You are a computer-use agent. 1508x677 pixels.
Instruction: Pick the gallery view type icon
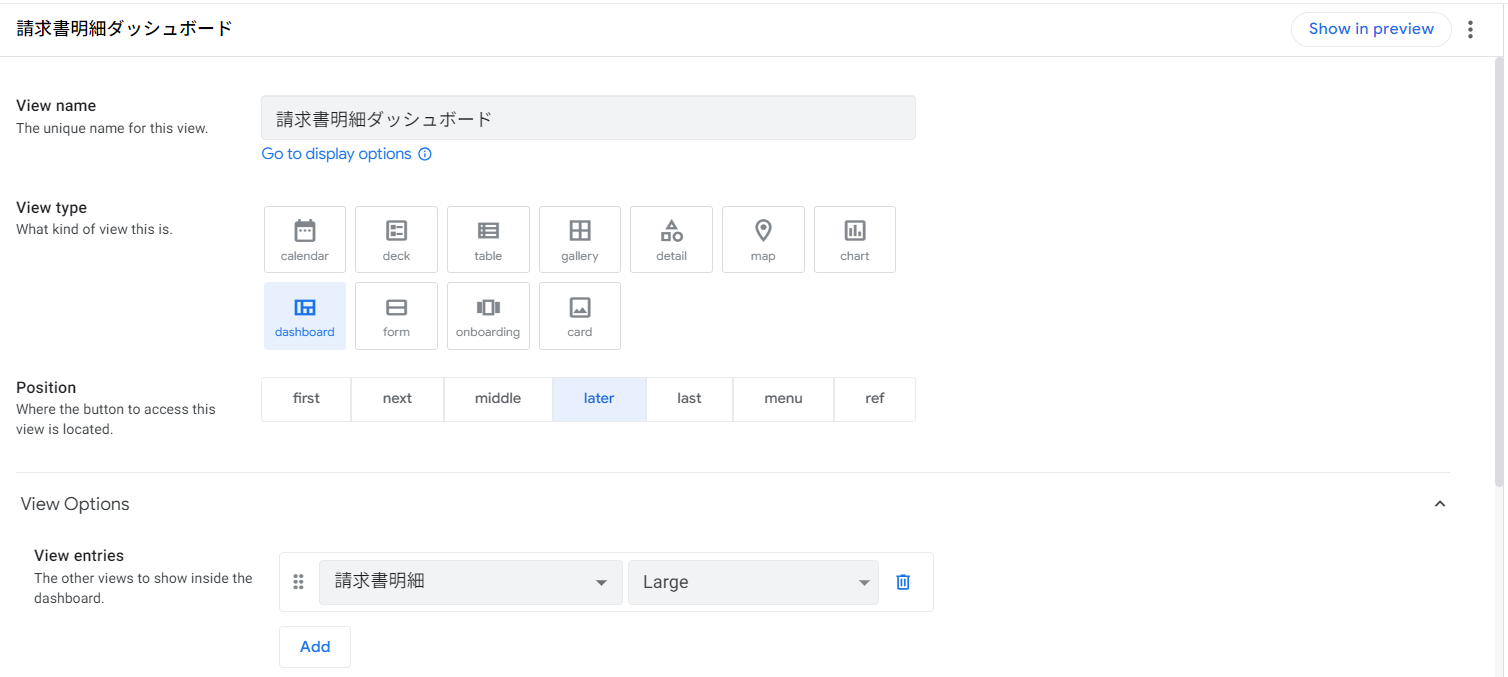pos(580,239)
